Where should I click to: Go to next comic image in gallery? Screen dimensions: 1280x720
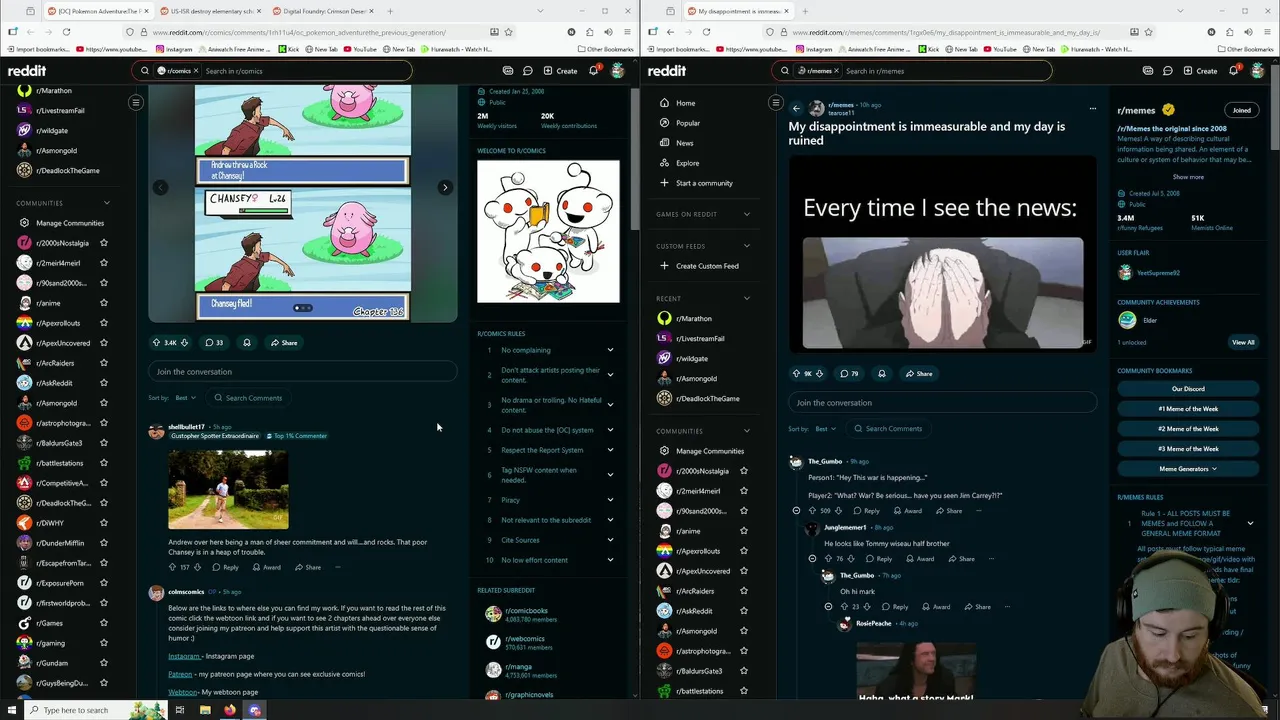tap(445, 187)
